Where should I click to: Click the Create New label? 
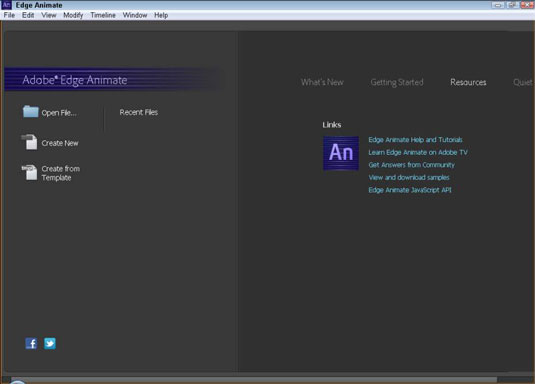(x=60, y=143)
